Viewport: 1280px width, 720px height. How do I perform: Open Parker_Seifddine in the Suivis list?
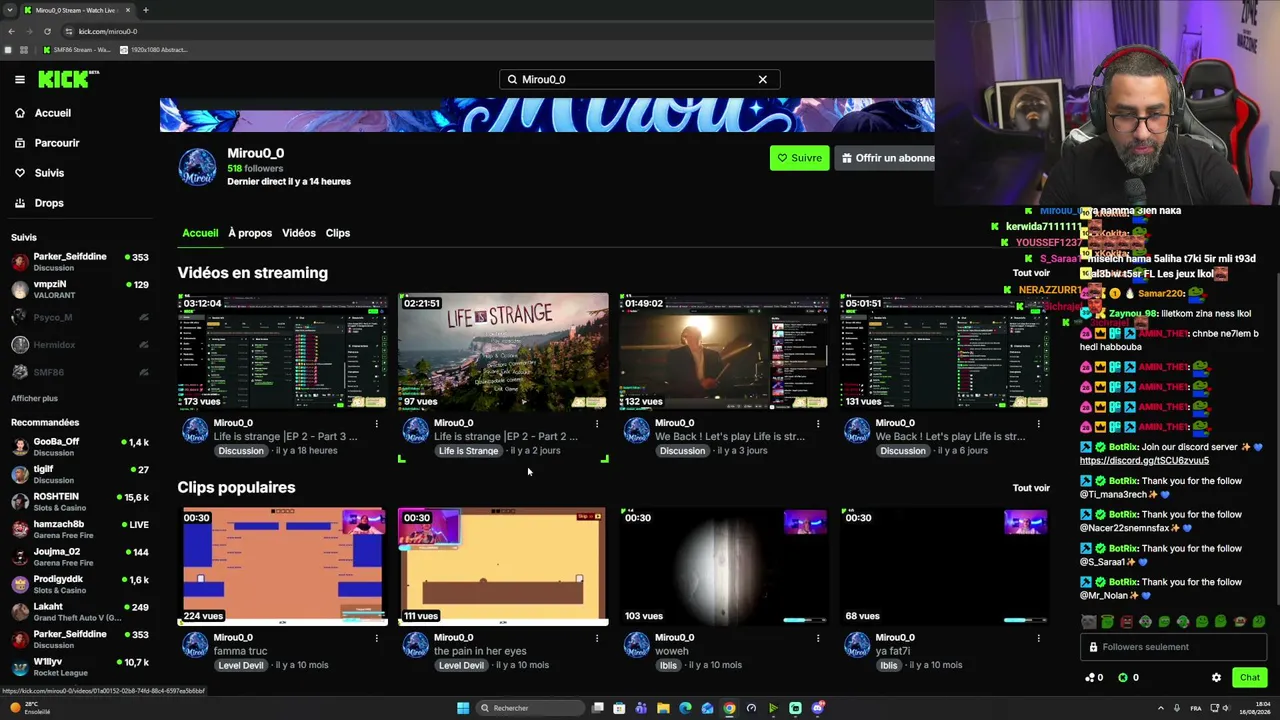click(80, 262)
